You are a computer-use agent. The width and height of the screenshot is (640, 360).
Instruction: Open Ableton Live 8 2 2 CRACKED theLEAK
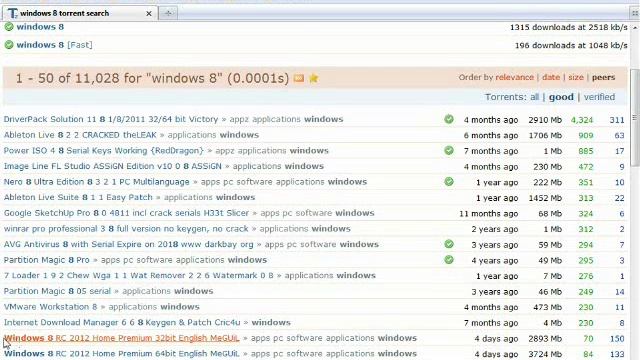pyautogui.click(x=80, y=135)
